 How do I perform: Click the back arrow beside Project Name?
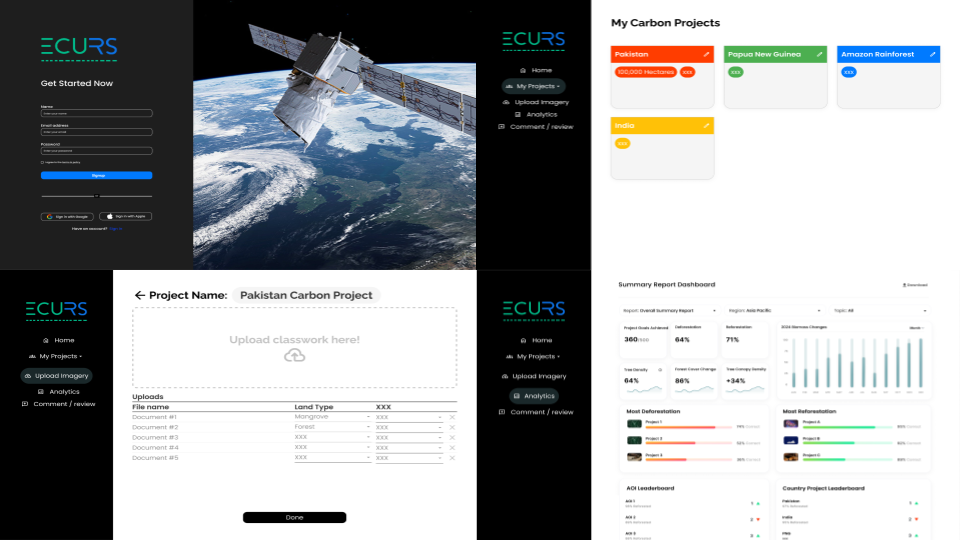(x=140, y=295)
